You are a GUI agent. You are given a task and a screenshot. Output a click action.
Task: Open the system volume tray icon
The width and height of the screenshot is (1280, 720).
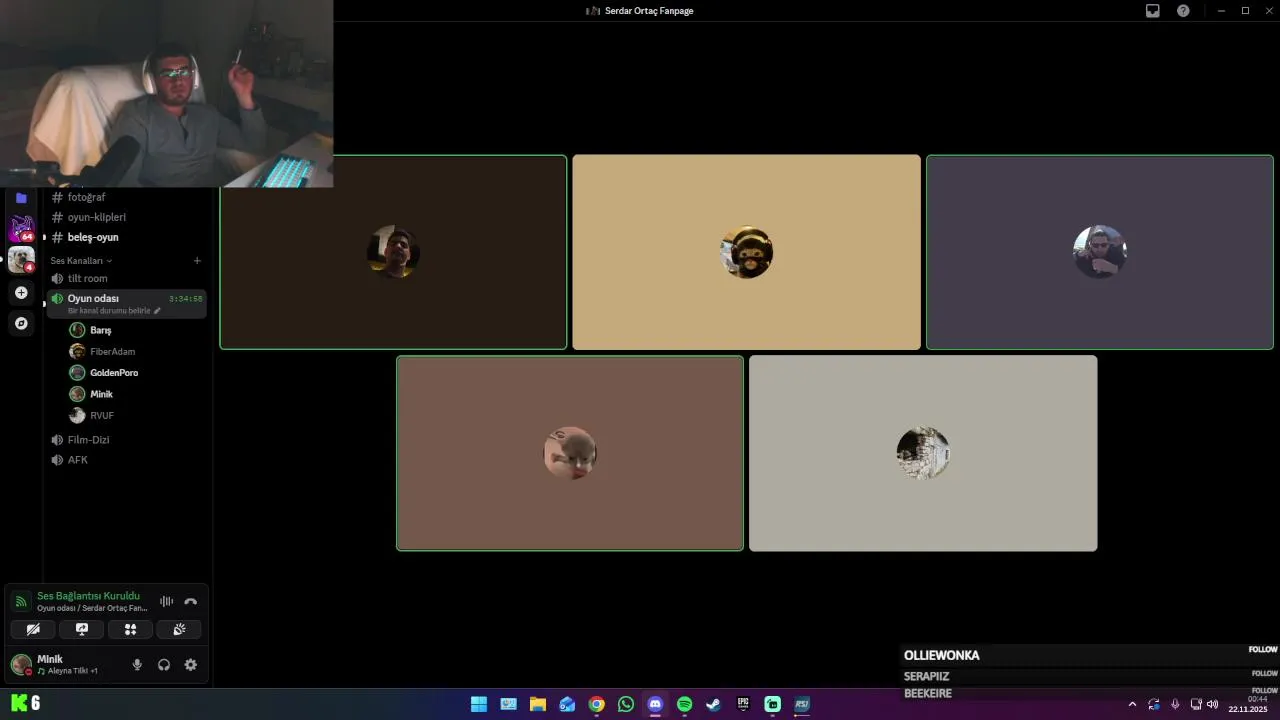click(x=1212, y=704)
